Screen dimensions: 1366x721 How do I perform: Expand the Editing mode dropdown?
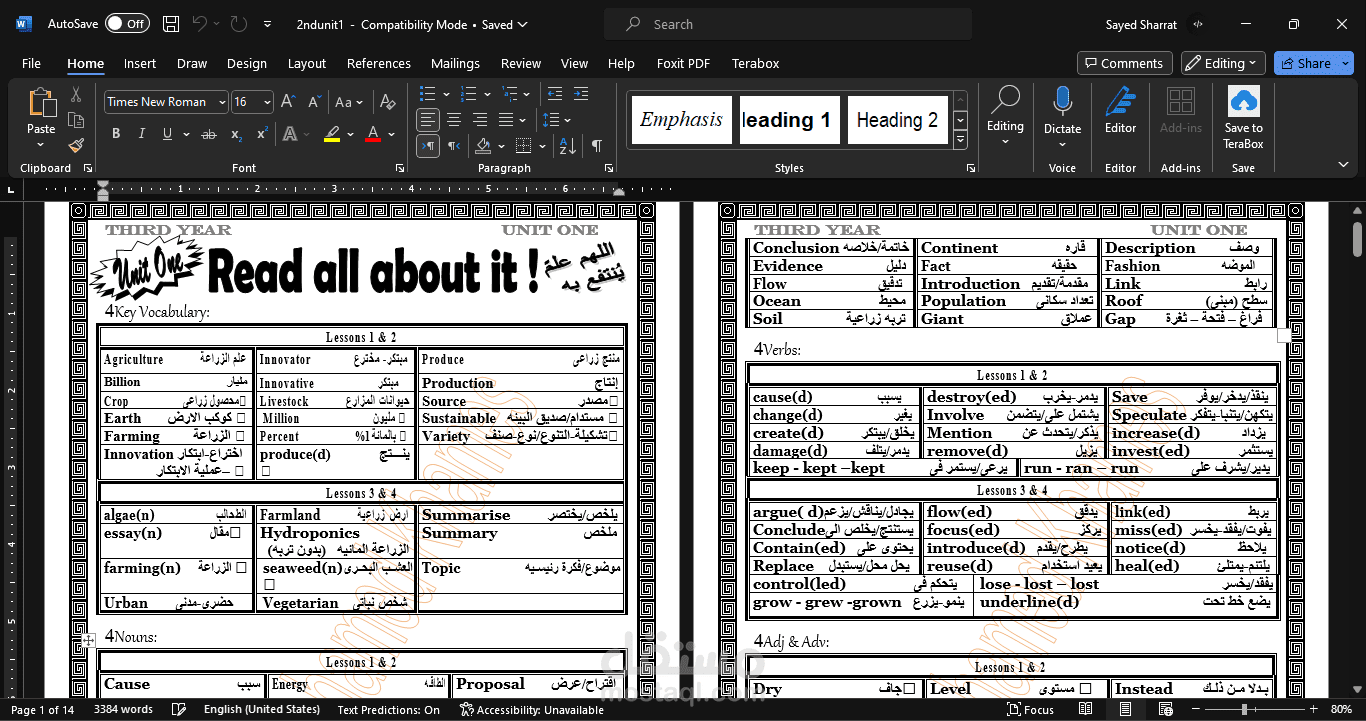(x=1223, y=63)
